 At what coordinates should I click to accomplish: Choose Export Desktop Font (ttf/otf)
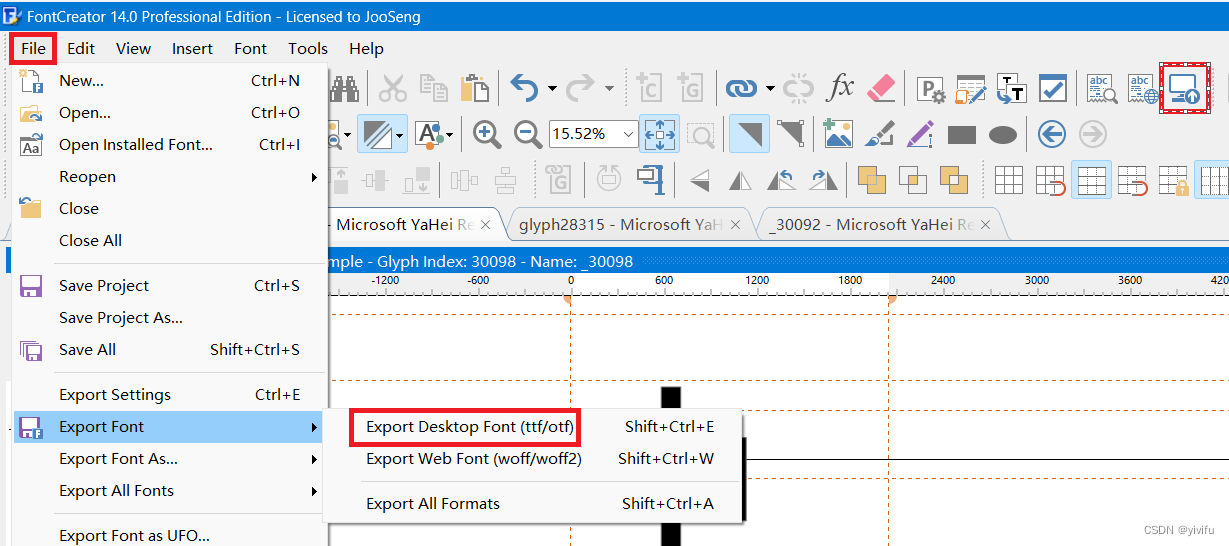coord(534,427)
